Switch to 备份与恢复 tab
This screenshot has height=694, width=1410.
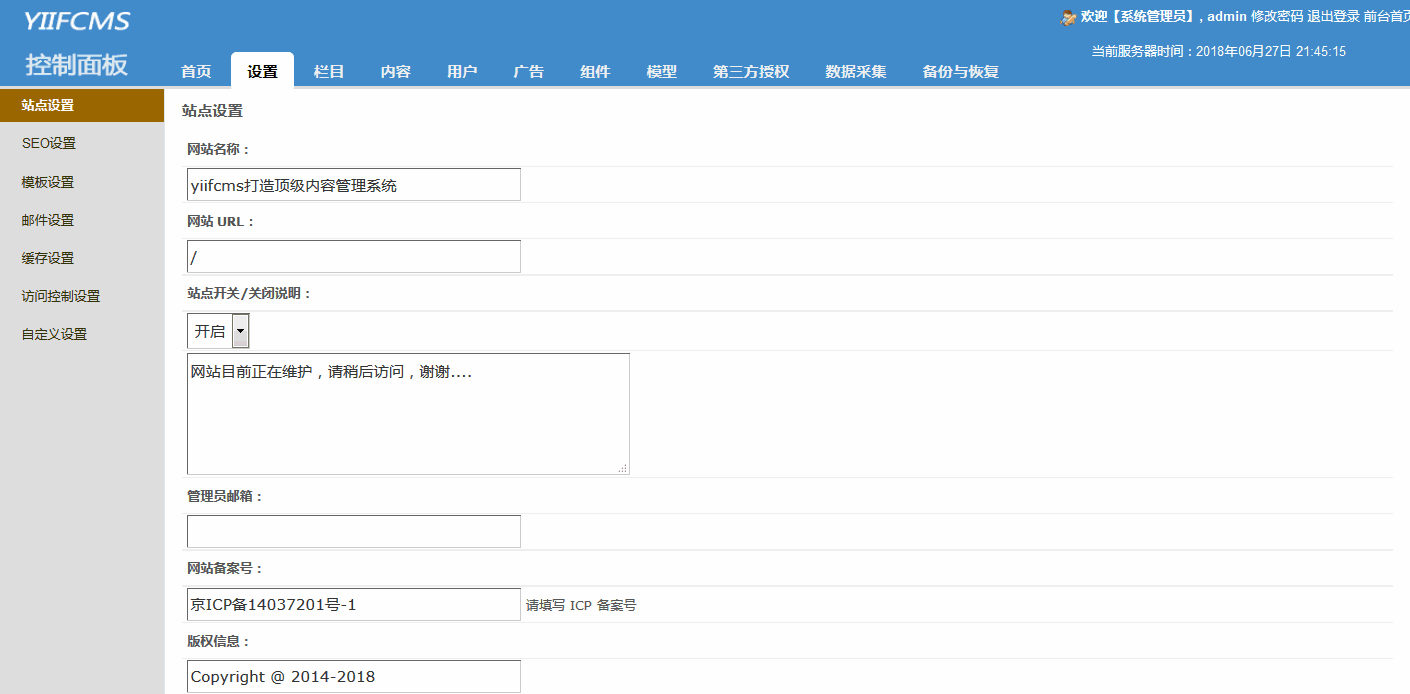(960, 71)
